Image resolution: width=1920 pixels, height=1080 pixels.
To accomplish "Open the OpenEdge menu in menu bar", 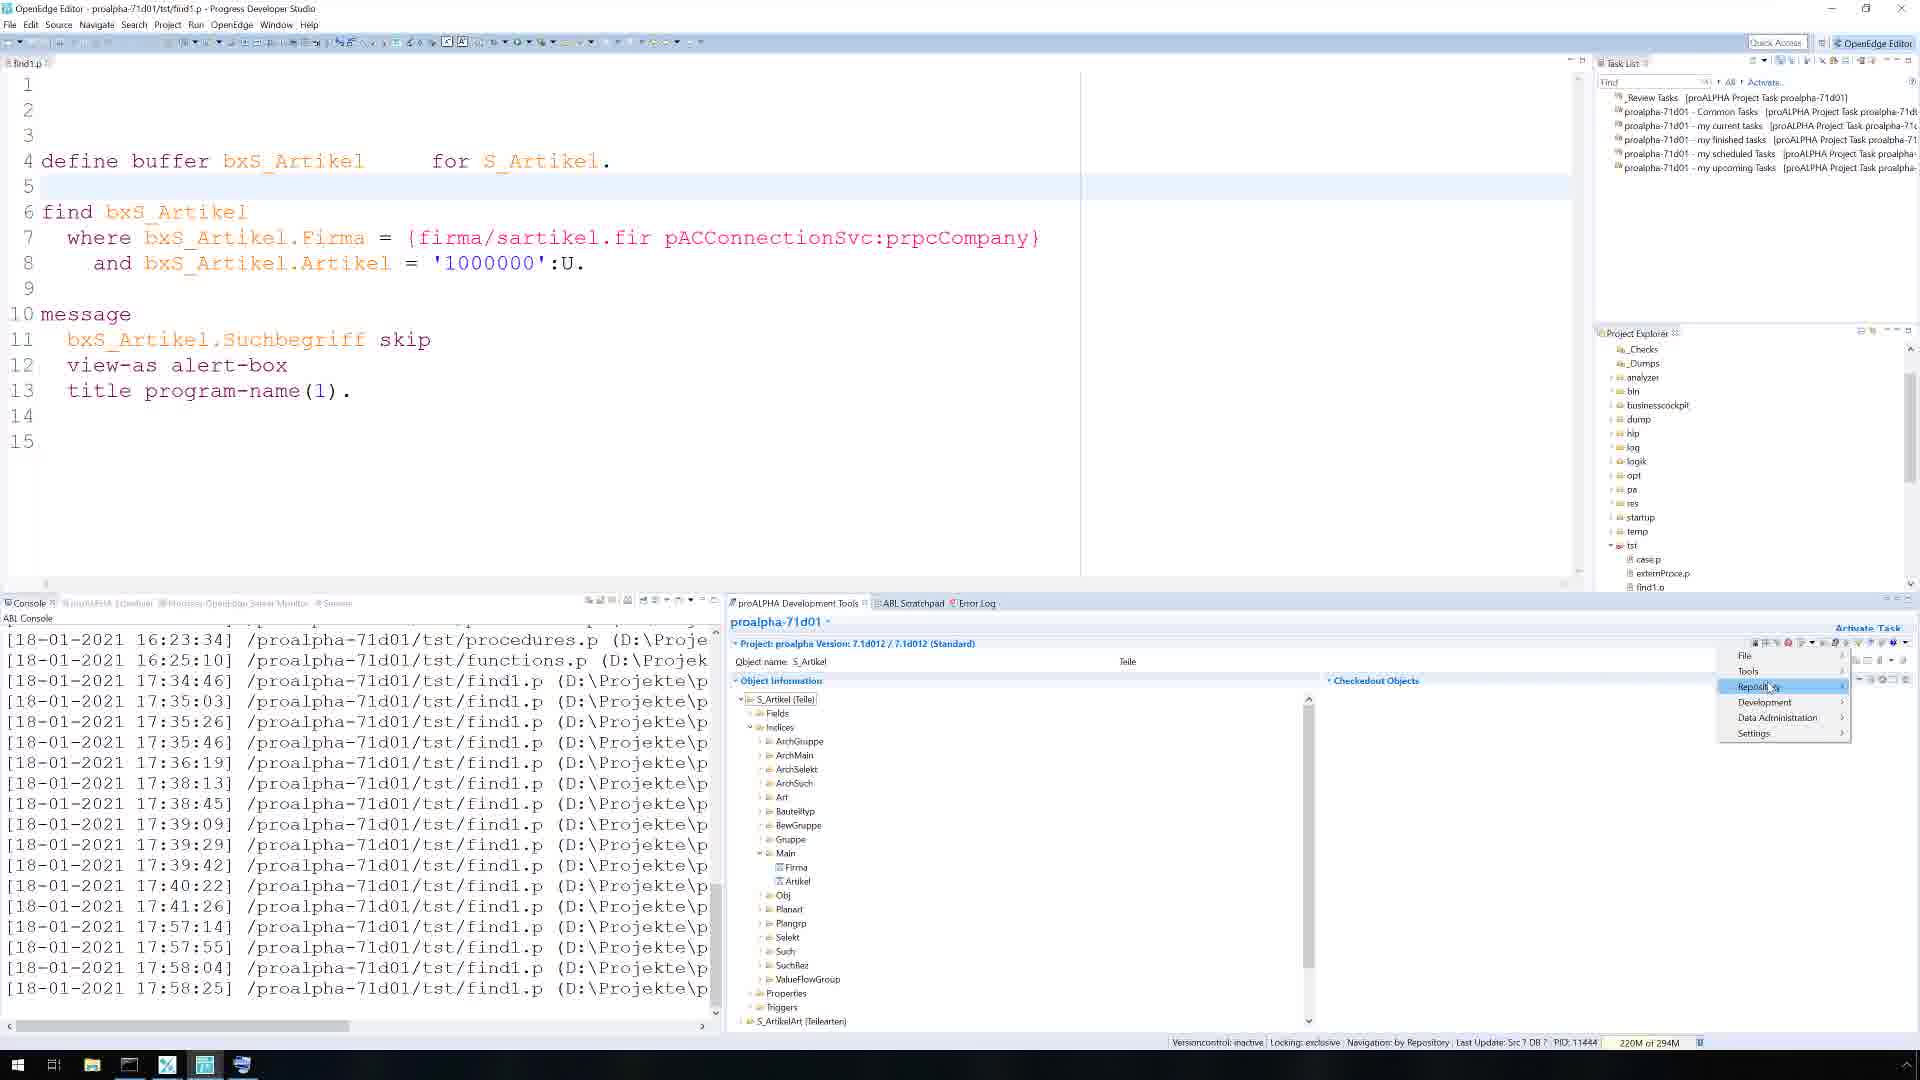I will (x=231, y=25).
